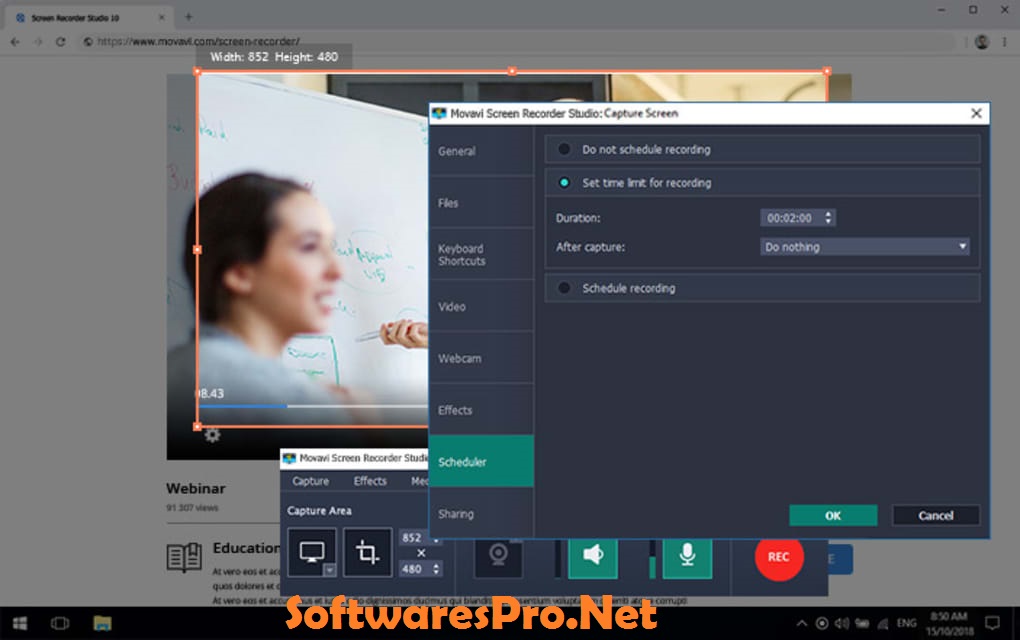This screenshot has height=640, width=1020.
Task: Enable the webcam capture icon
Action: 498,558
